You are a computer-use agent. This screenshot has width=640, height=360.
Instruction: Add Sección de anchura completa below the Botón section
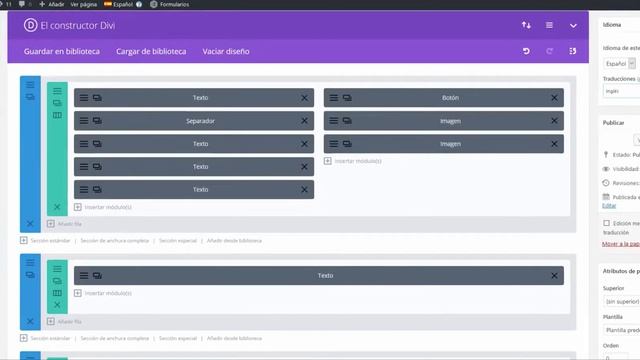pyautogui.click(x=115, y=241)
